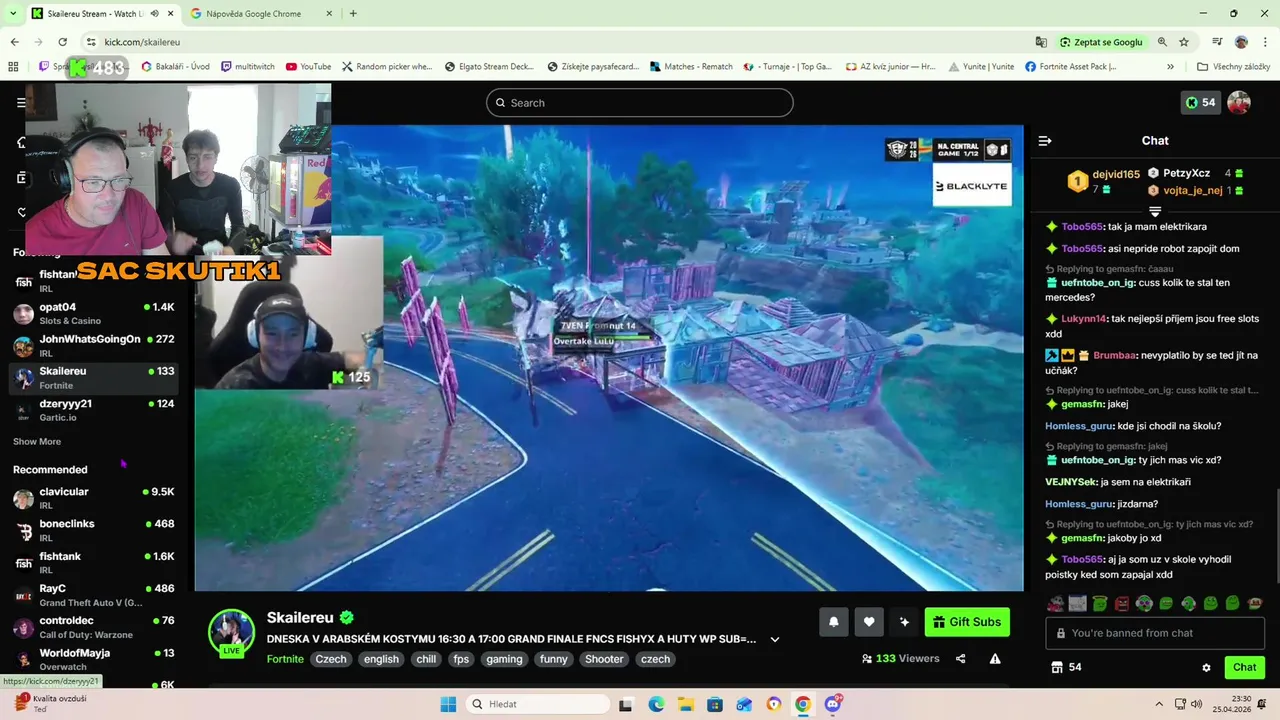1280x720 pixels.
Task: Open Chrome's three-dot menu
Action: [x=1265, y=42]
